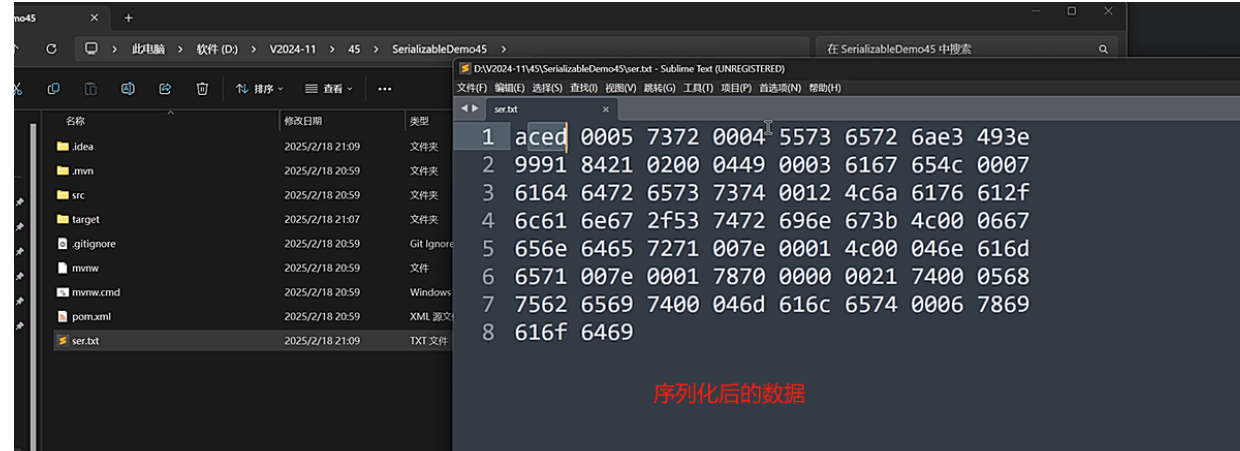The width and height of the screenshot is (1240, 451).
Task: Click the pom.xml file icon
Action: tap(63, 316)
